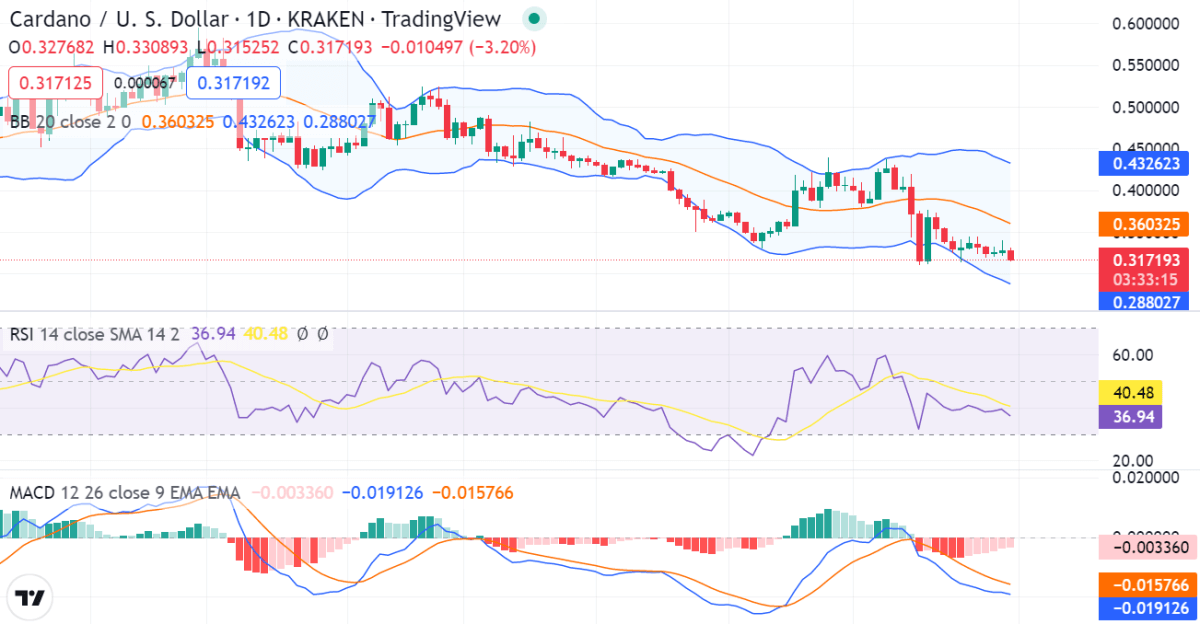Screen dimensions: 1200x624
Task: Click the purple 36.94 RSI axis label
Action: (x=1130, y=415)
